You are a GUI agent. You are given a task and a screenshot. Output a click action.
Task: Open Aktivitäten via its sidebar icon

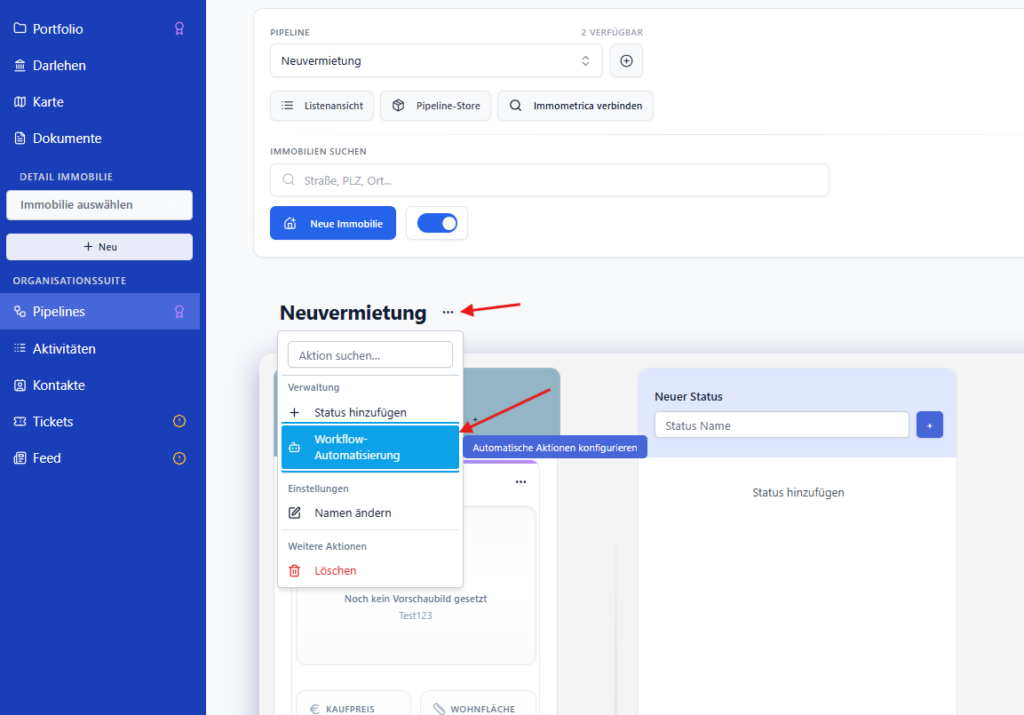[x=20, y=348]
